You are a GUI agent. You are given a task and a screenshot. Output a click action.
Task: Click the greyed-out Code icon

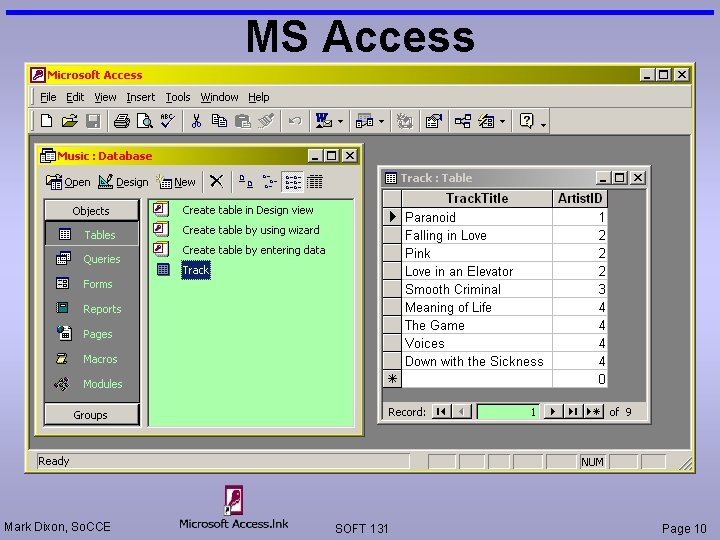(405, 121)
